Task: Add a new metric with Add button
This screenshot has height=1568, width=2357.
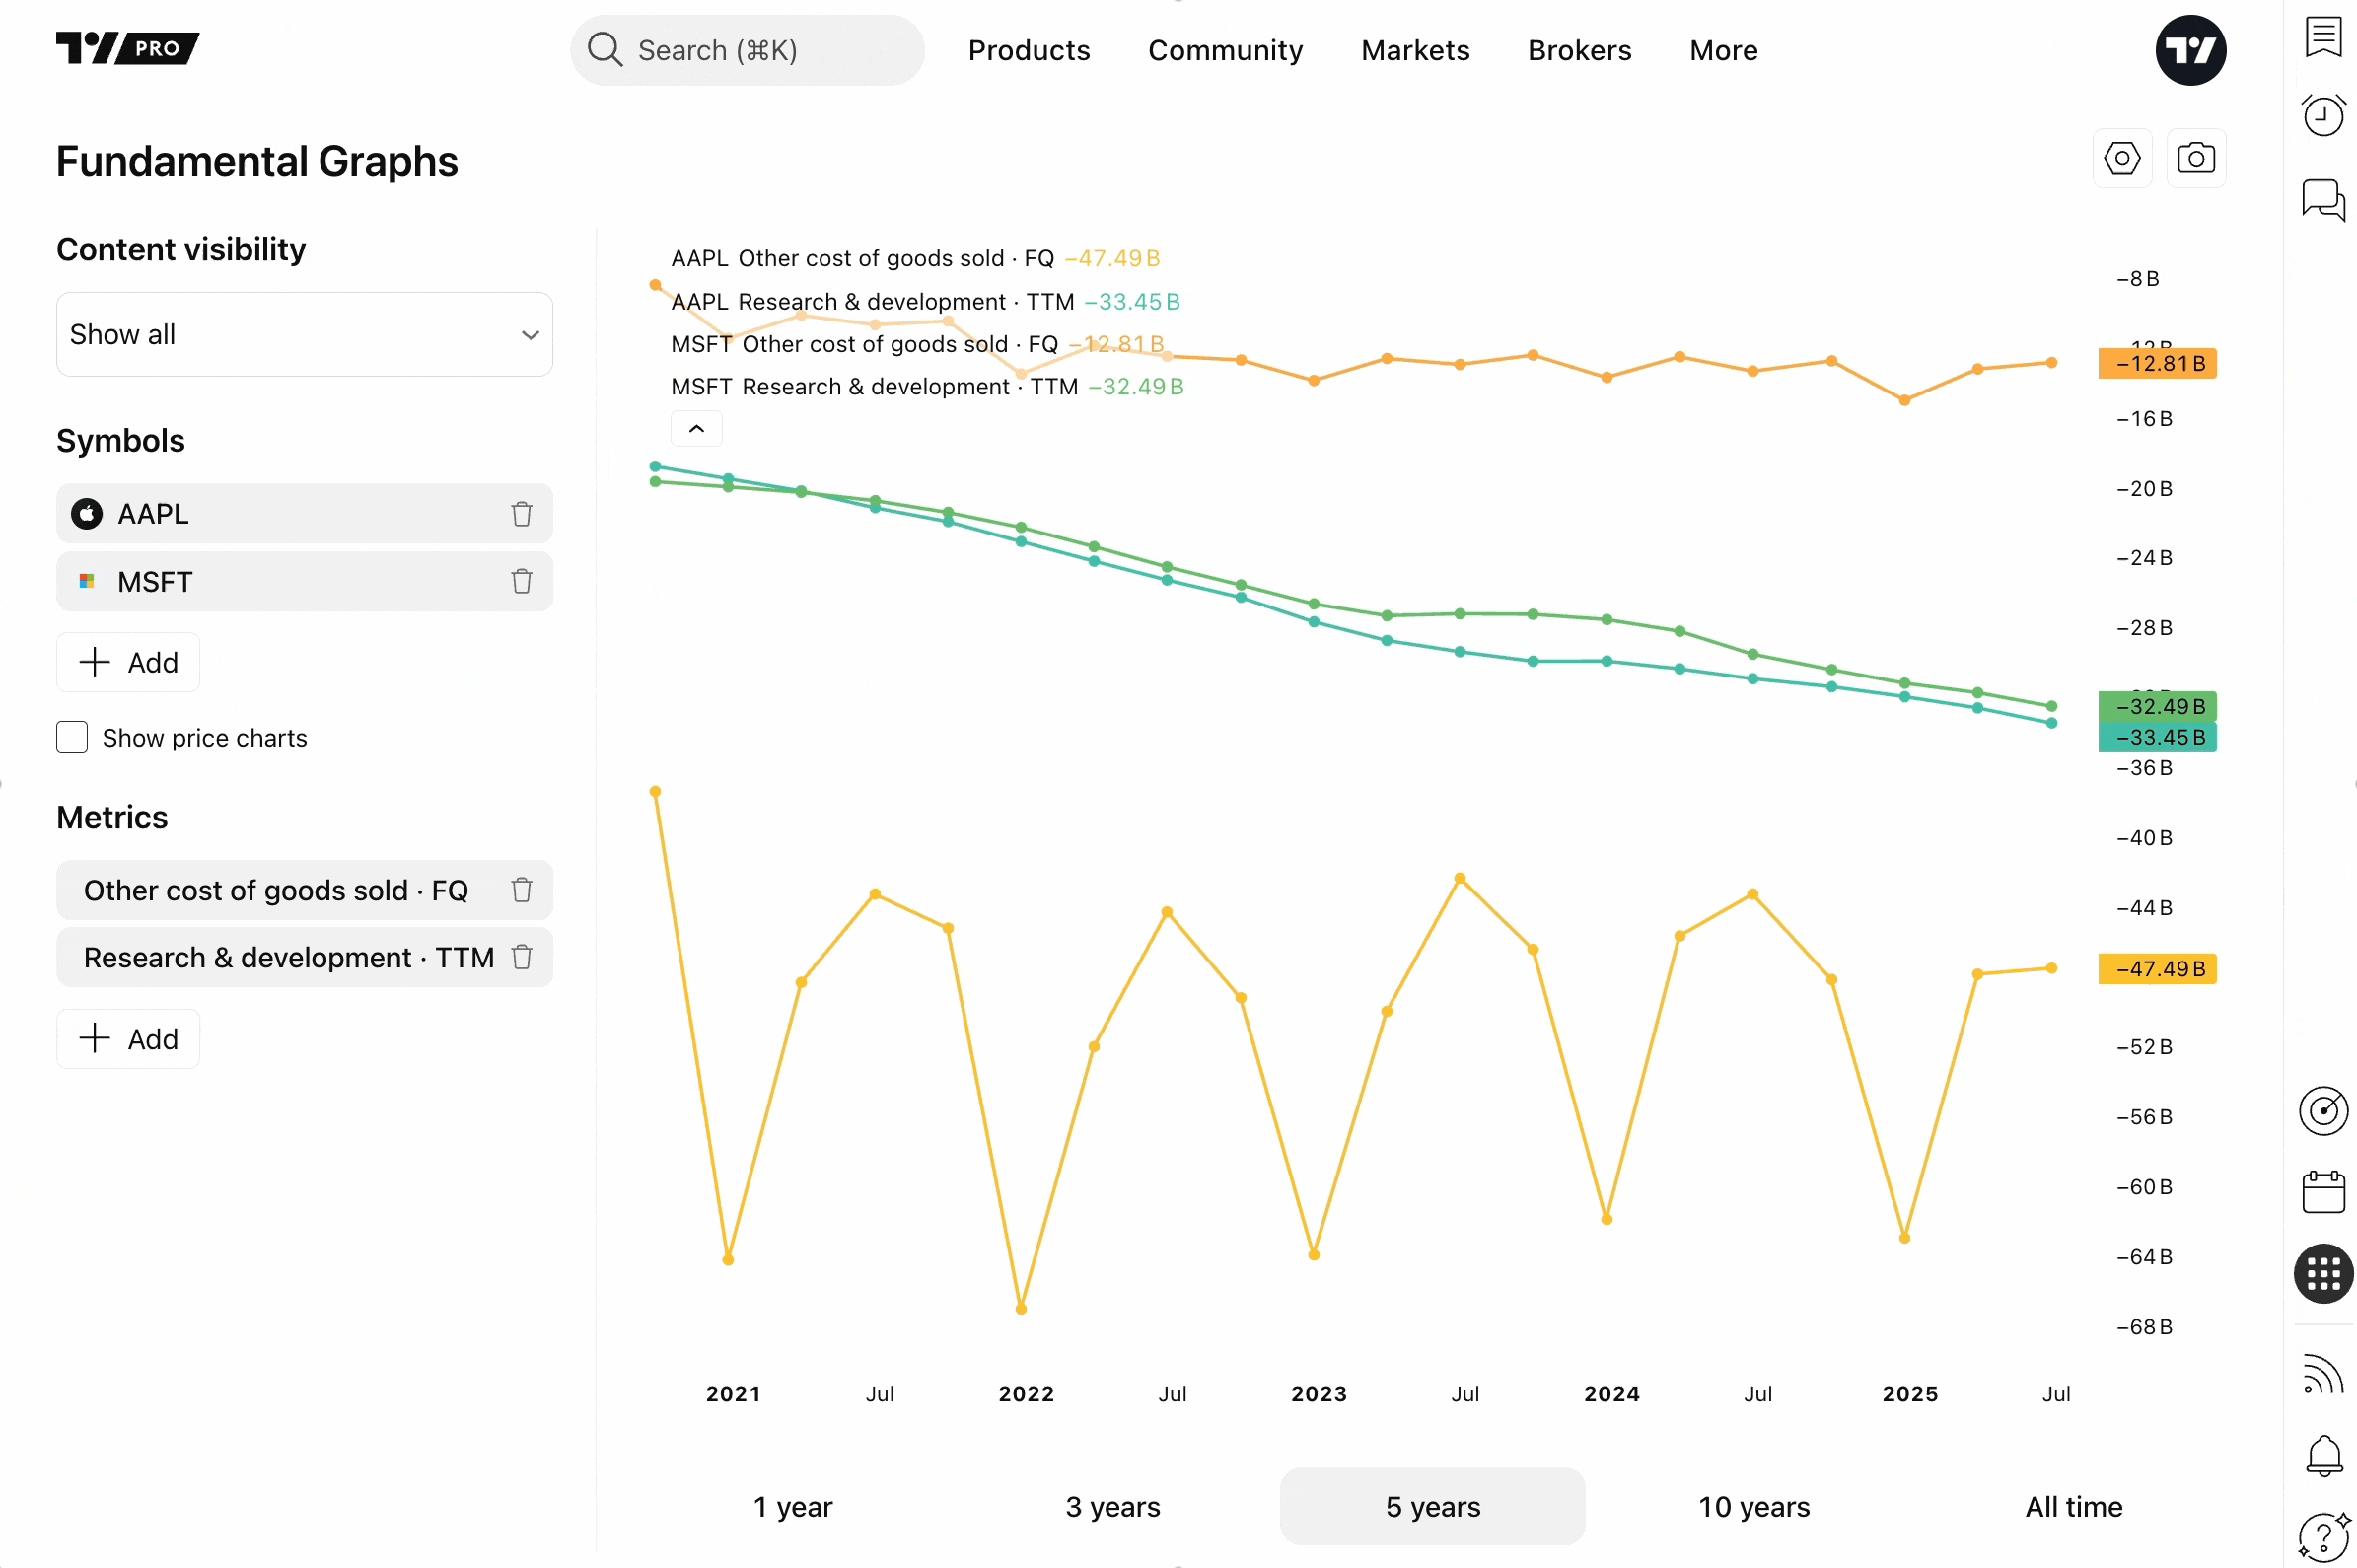Action: pos(128,1039)
